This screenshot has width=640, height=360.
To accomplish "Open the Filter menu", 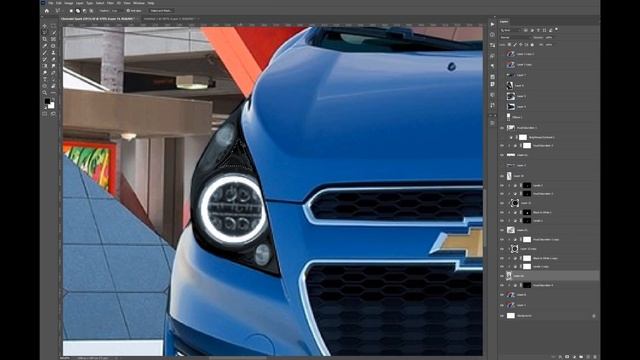I will 109,3.
